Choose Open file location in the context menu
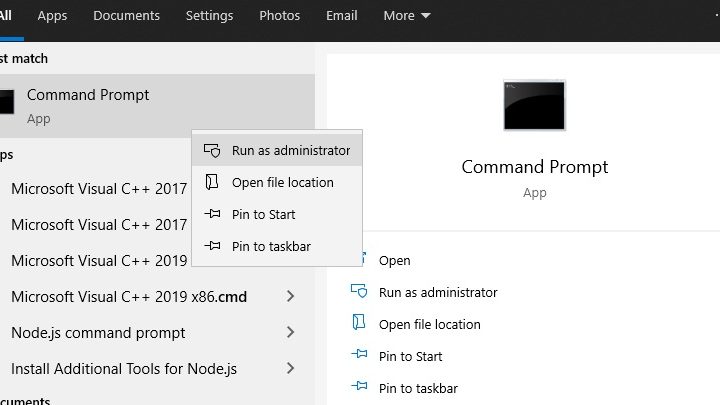This screenshot has width=720, height=405. [277, 182]
